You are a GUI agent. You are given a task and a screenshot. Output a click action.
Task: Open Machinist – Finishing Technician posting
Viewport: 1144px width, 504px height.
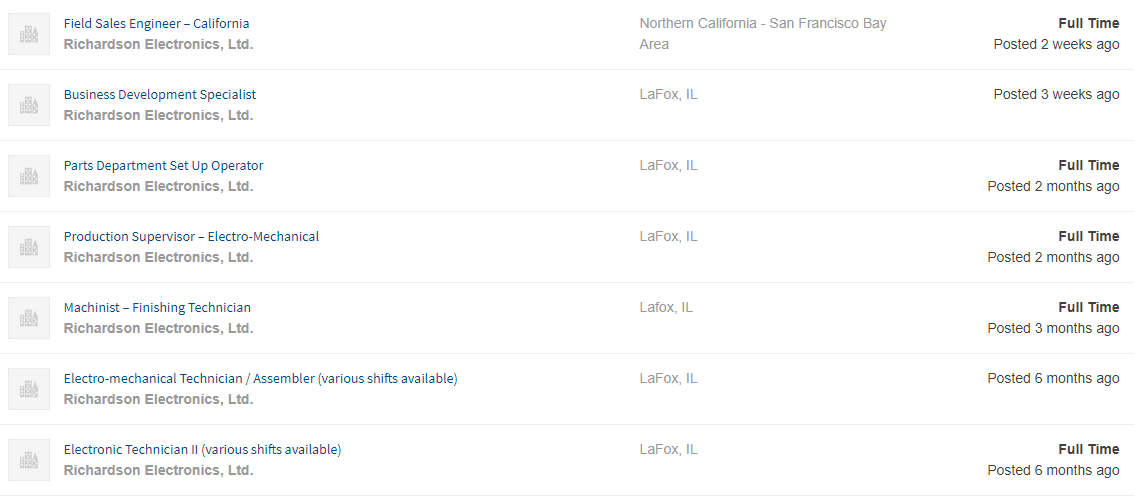[x=157, y=307]
